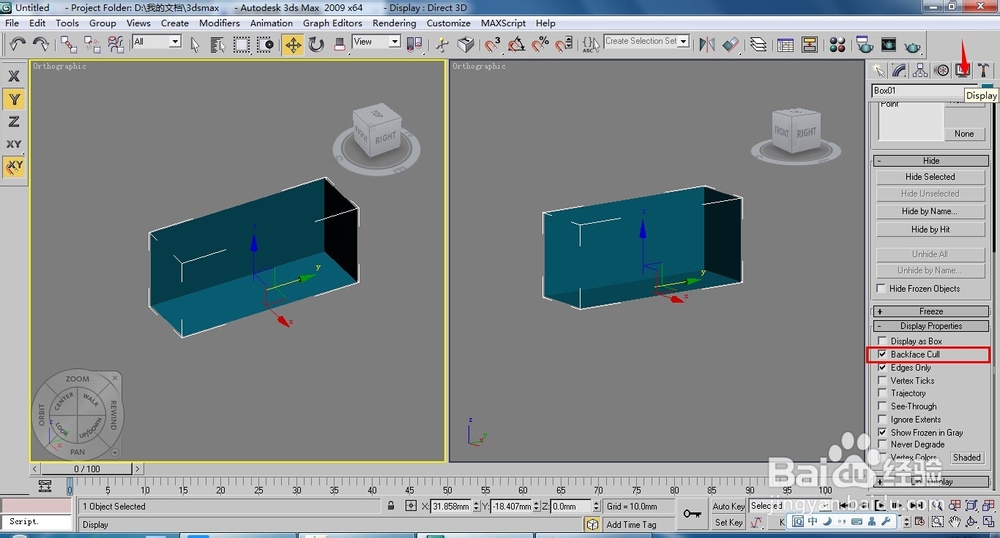Open Curve Editor toolbar icon
Viewport: 1000px width, 538px height.
pos(786,44)
